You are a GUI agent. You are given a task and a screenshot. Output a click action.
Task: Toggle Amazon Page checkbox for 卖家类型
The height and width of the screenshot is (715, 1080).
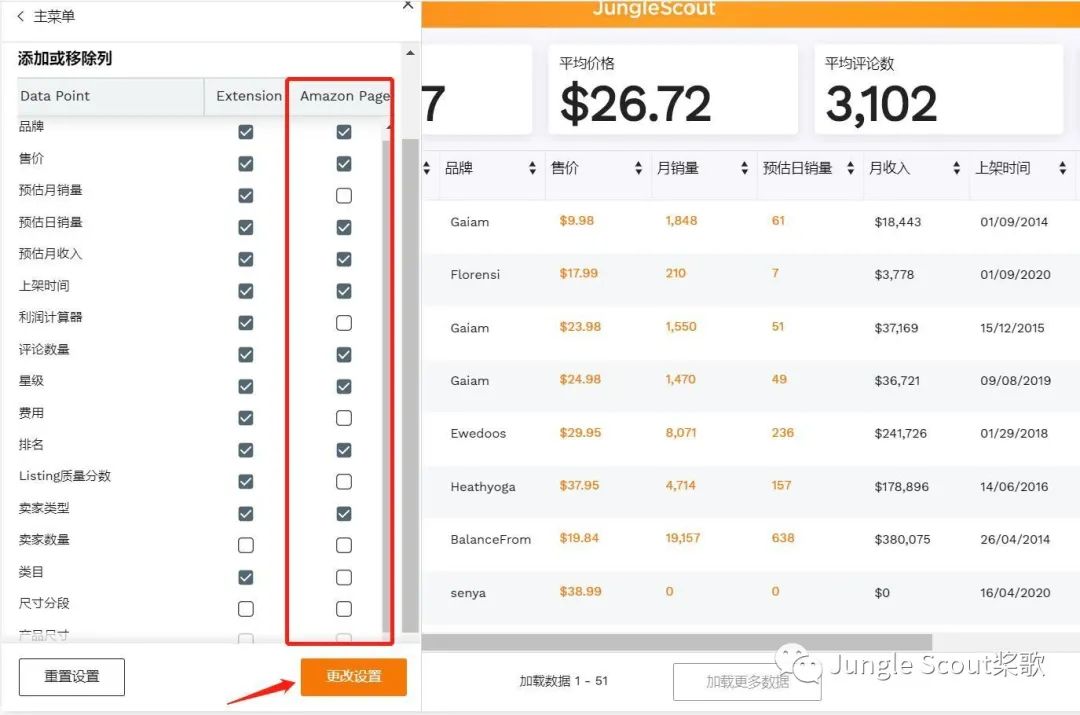344,514
